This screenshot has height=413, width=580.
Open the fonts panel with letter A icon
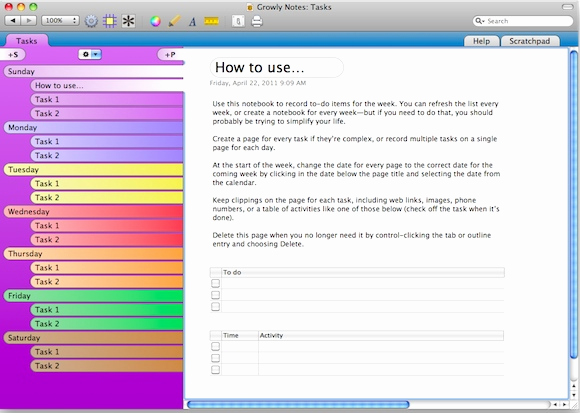192,22
